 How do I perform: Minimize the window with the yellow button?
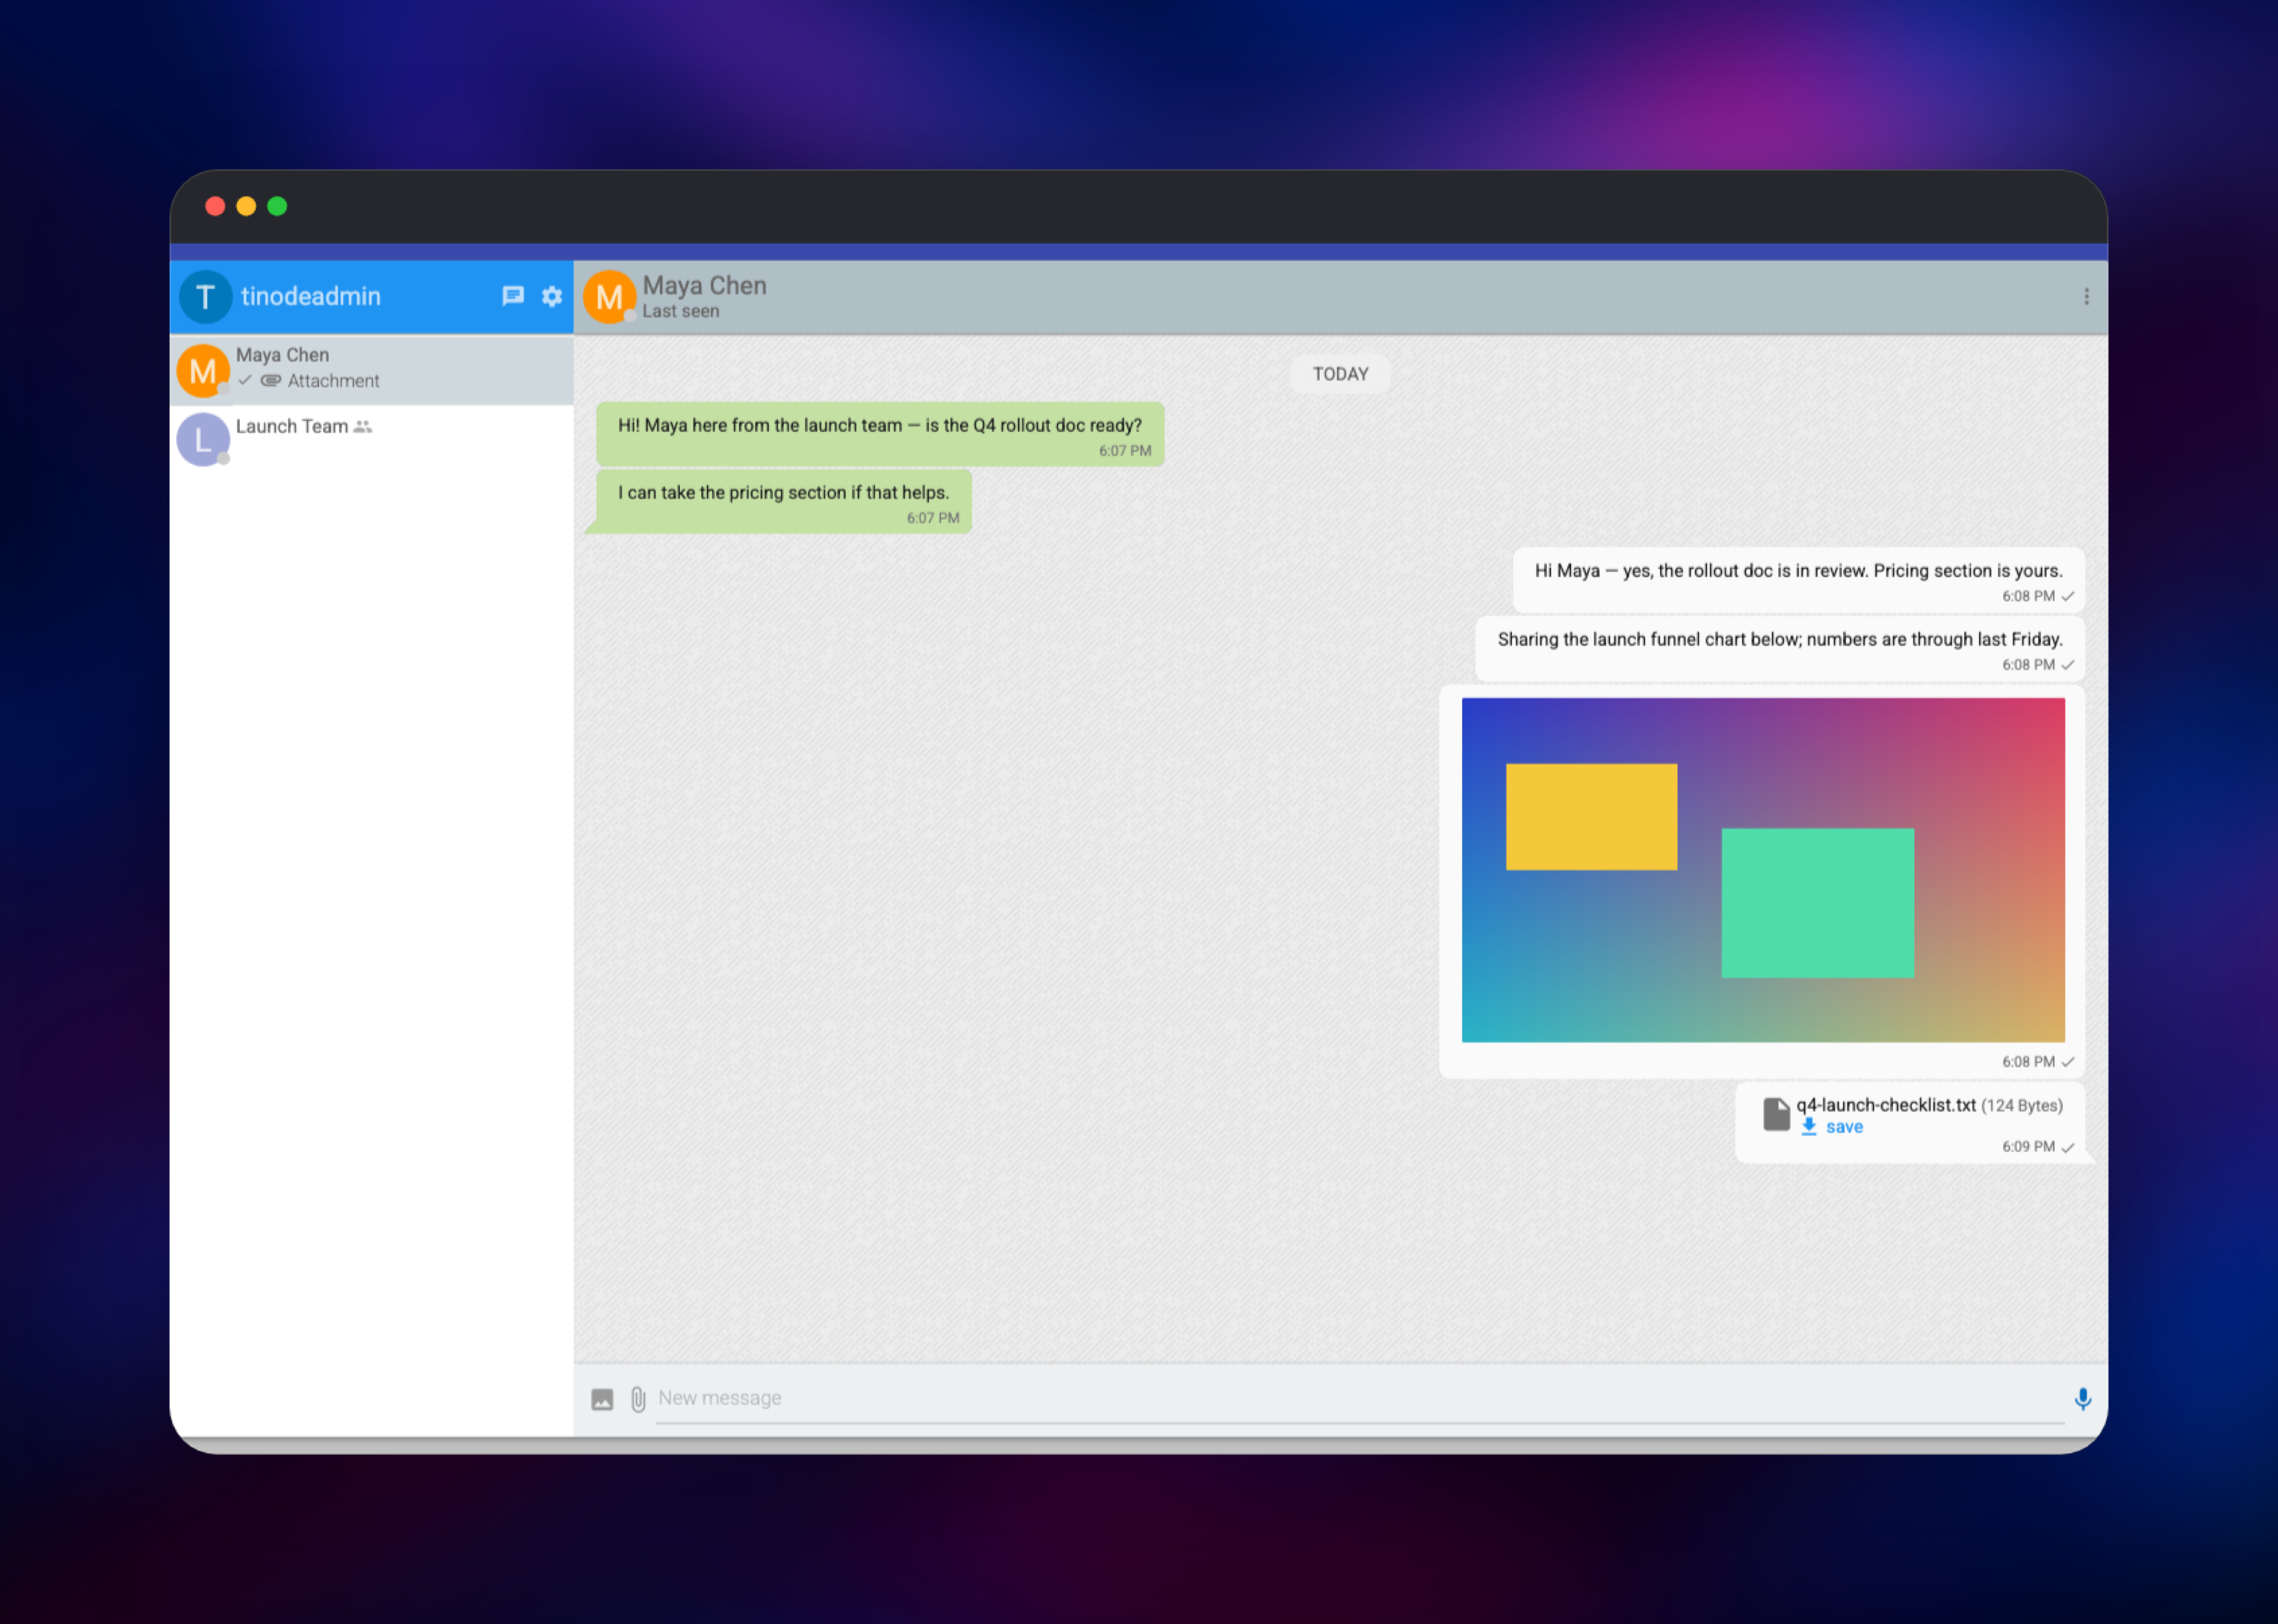[246, 206]
